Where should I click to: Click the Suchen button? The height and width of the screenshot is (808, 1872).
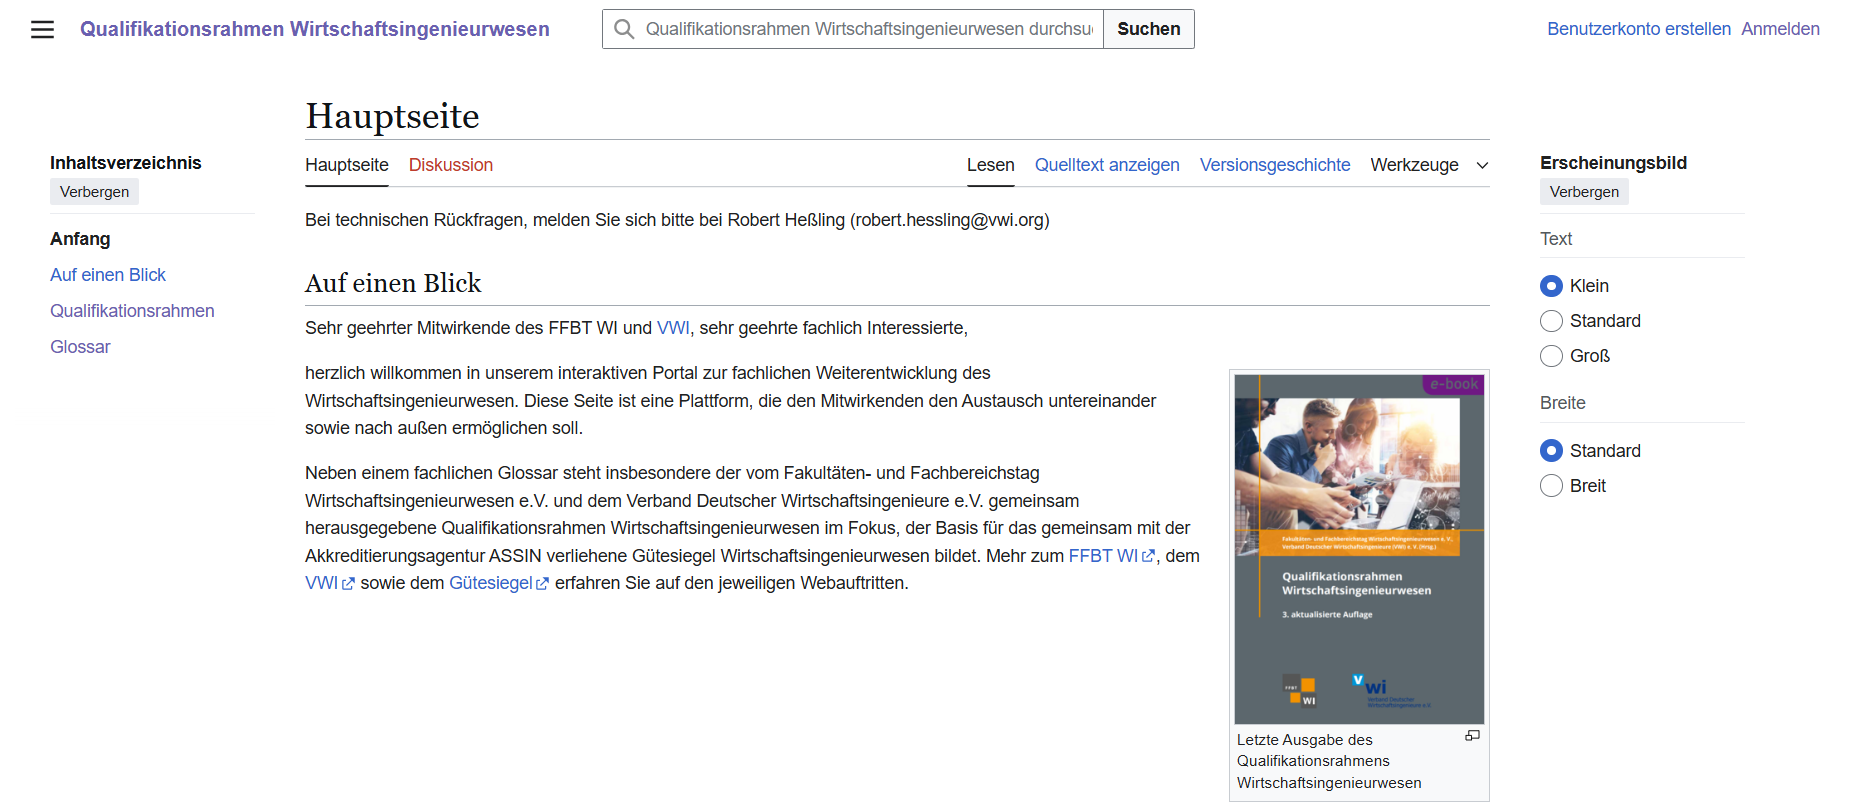click(1148, 29)
